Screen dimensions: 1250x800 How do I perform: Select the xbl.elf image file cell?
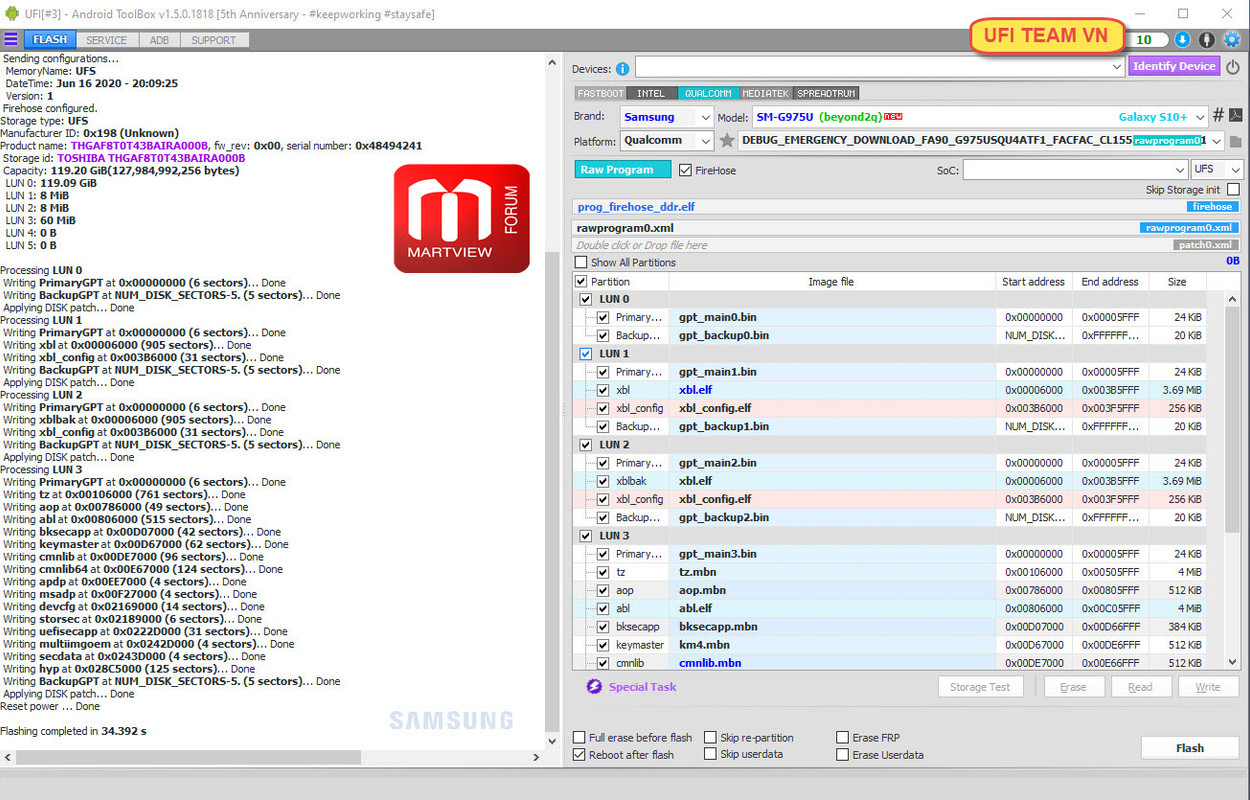831,390
